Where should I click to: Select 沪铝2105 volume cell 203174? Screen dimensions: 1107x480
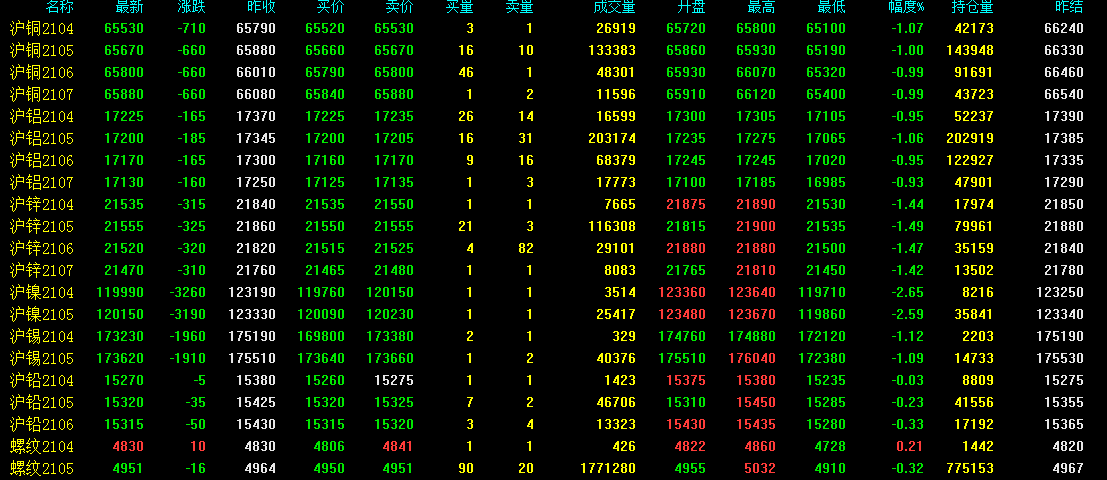[x=612, y=139]
